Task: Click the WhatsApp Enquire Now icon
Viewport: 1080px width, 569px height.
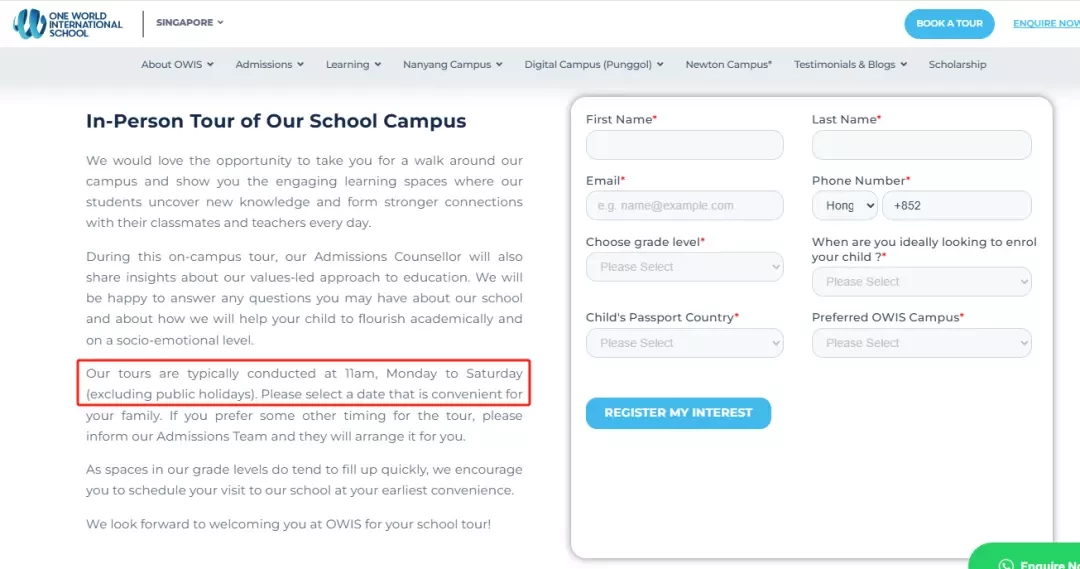Action: click(x=1006, y=563)
